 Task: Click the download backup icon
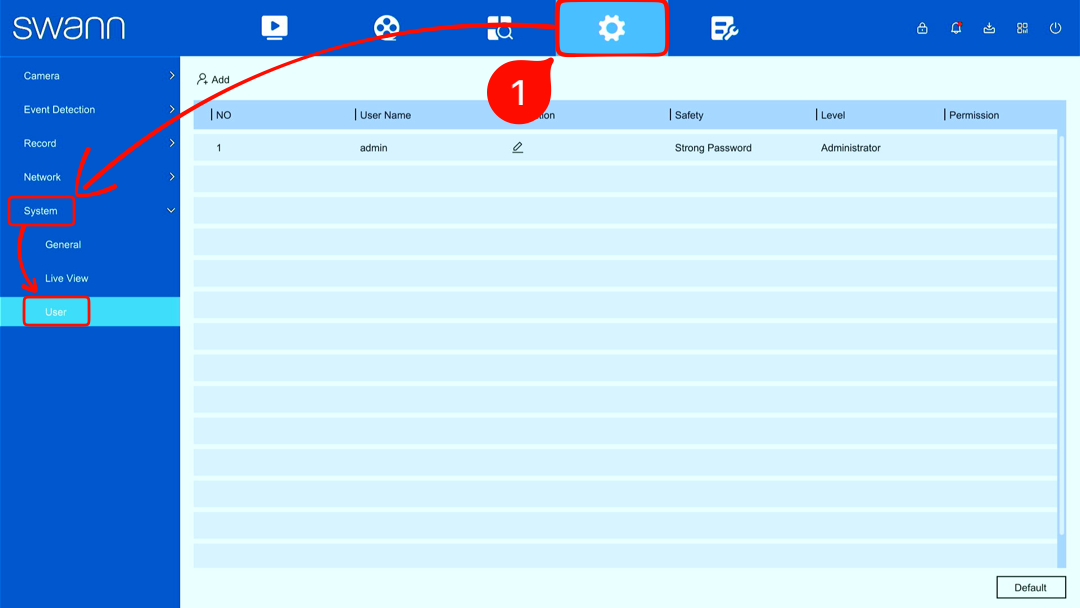pyautogui.click(x=989, y=28)
